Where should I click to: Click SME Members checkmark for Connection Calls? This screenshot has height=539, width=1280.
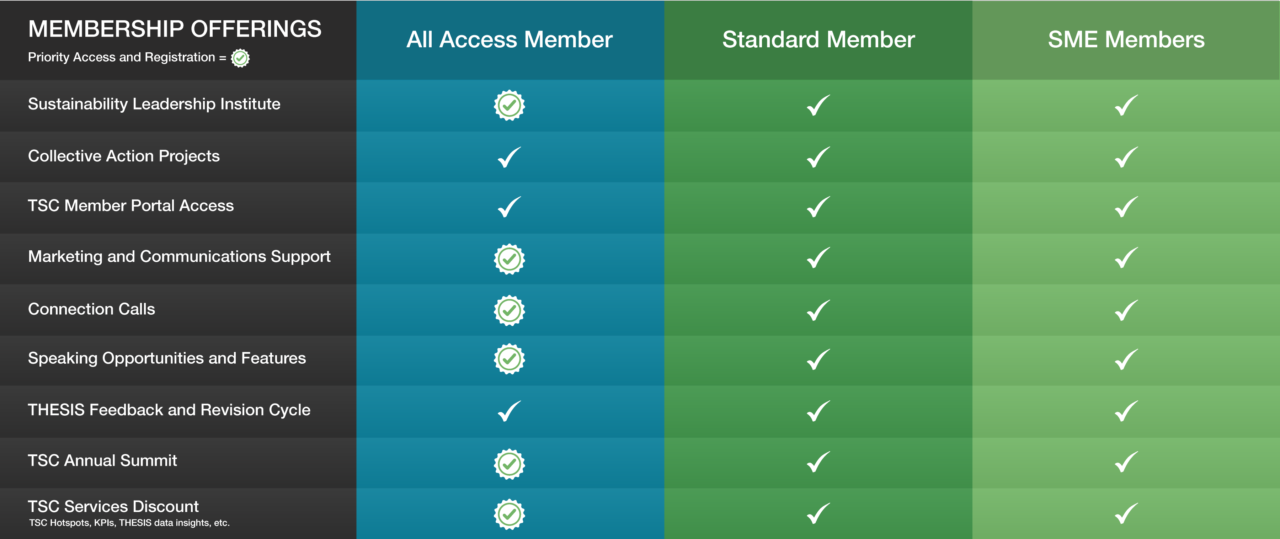pos(1126,310)
